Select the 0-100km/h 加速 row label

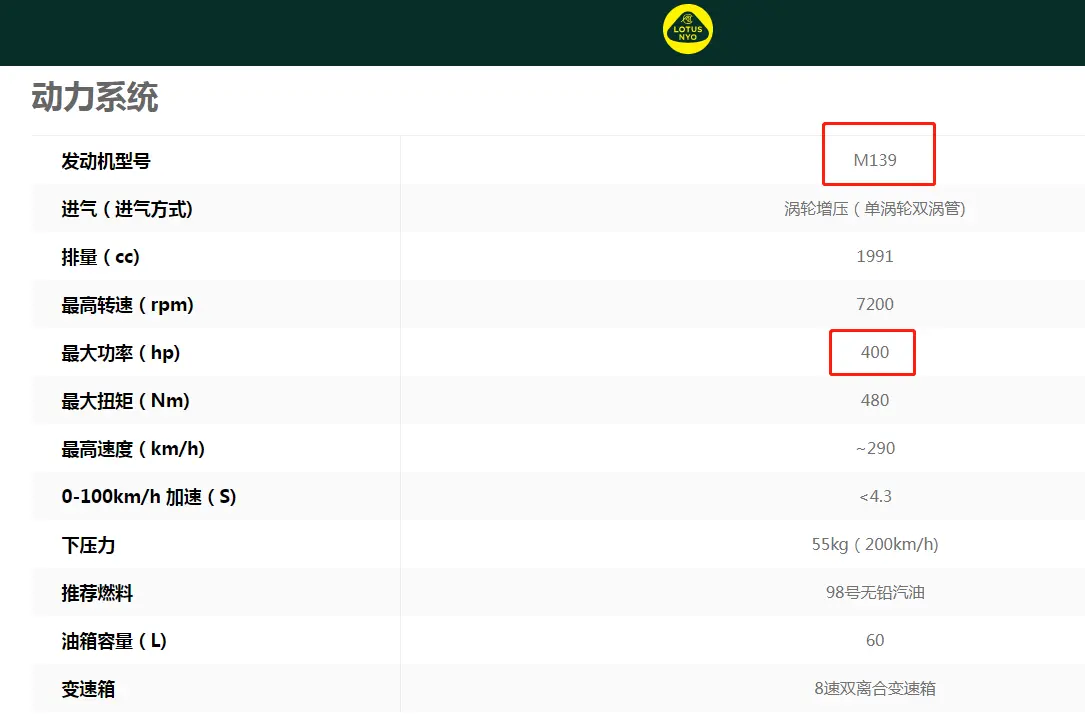[x=148, y=497]
